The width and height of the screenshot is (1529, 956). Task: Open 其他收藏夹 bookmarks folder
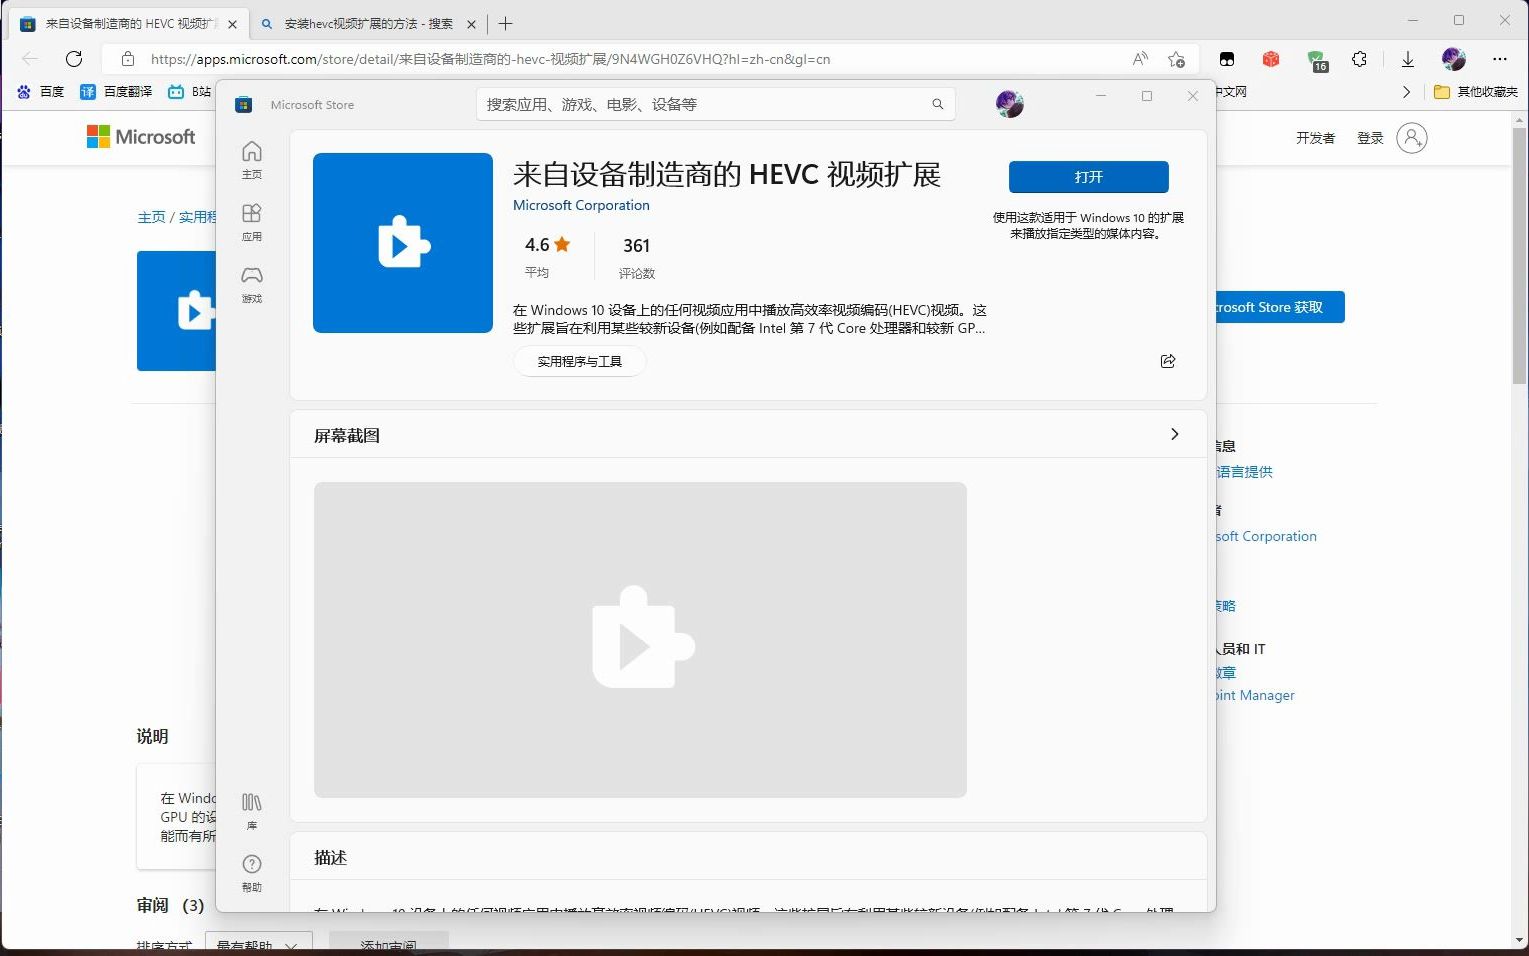[1476, 91]
